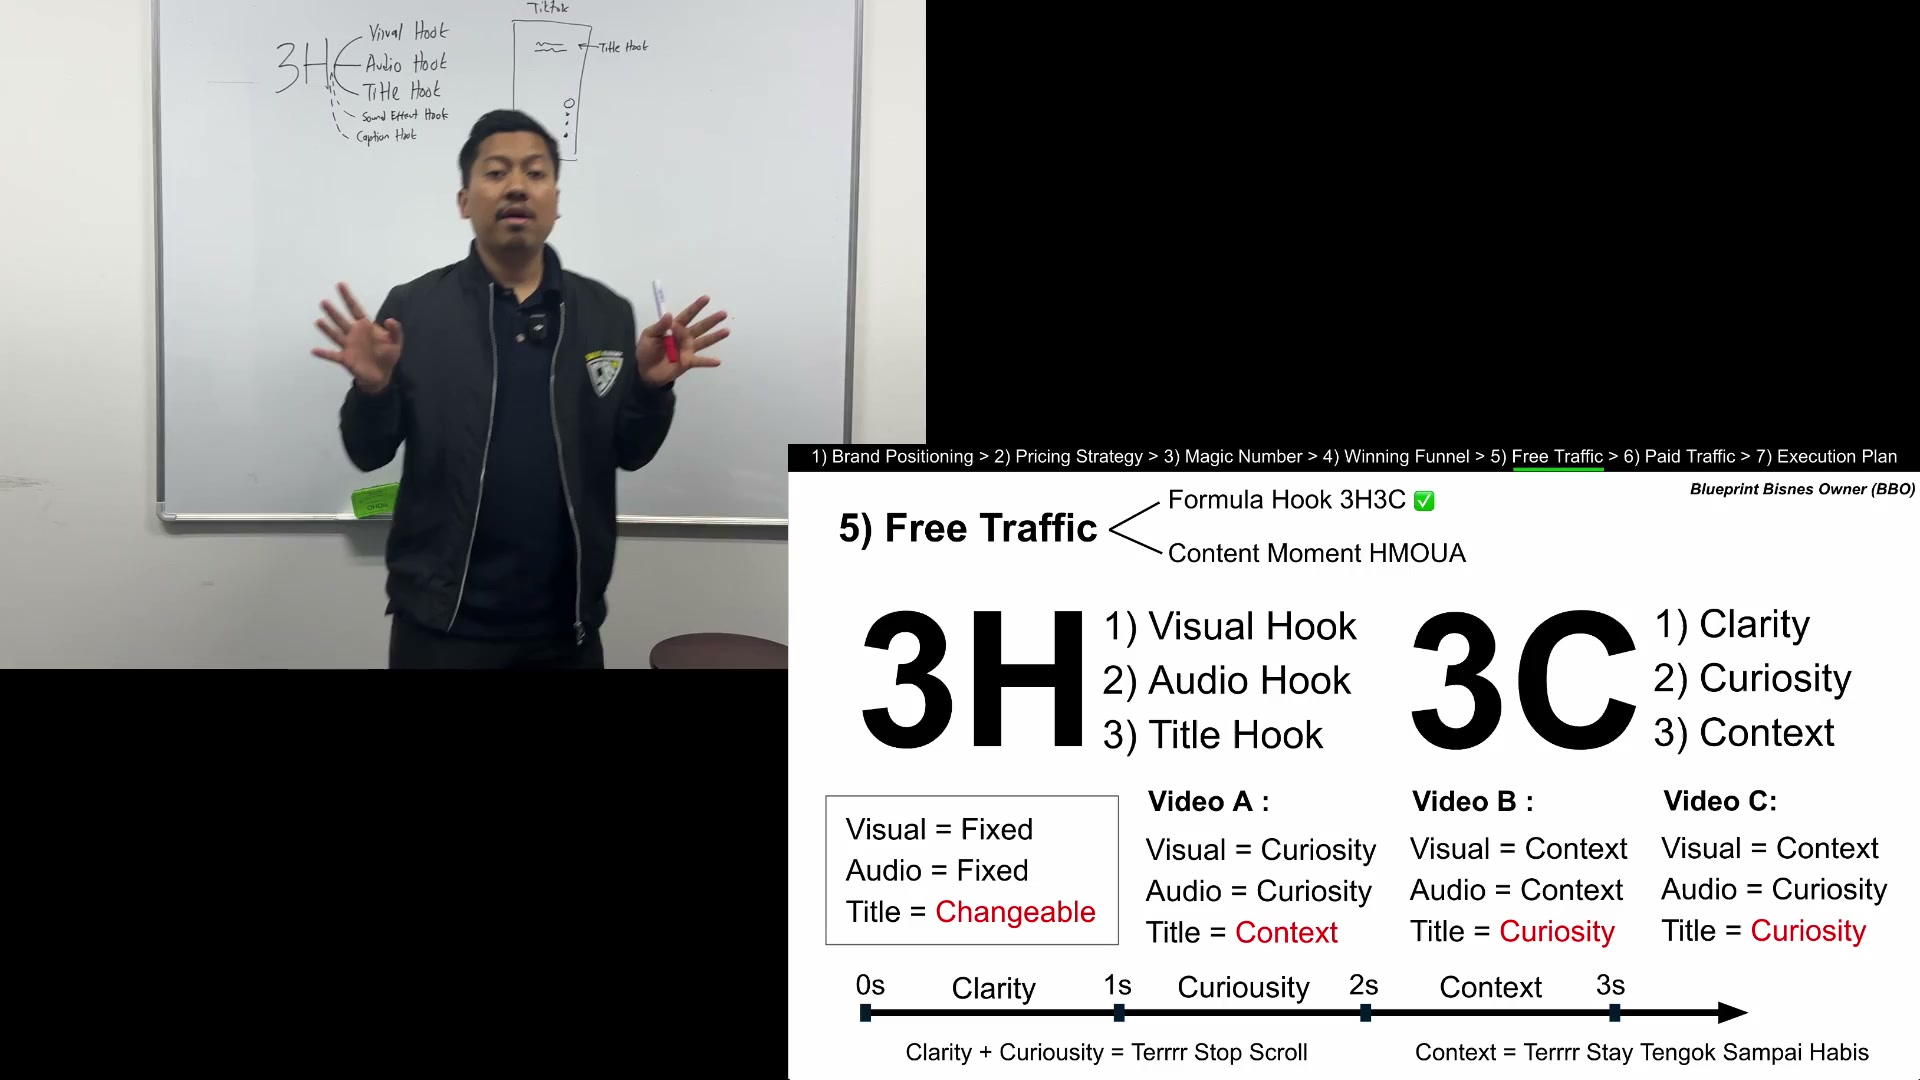Select the '4) Winning Funnel' breadcrumb step
This screenshot has width=1920, height=1080.
[1396, 457]
